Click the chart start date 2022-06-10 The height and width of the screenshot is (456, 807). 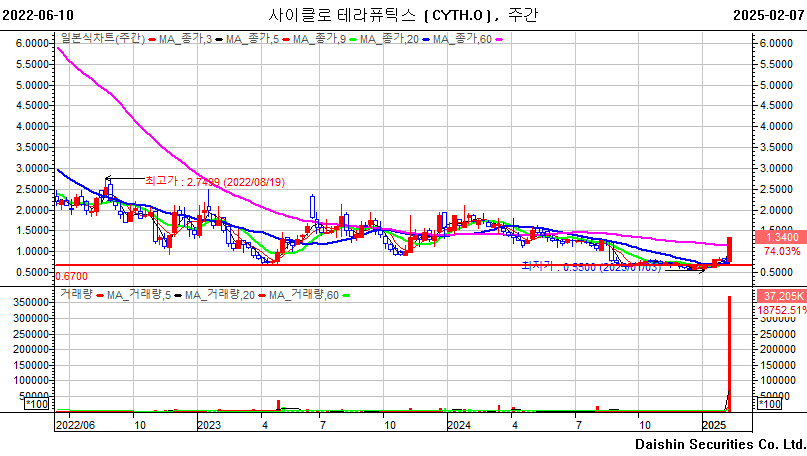pyautogui.click(x=38, y=15)
